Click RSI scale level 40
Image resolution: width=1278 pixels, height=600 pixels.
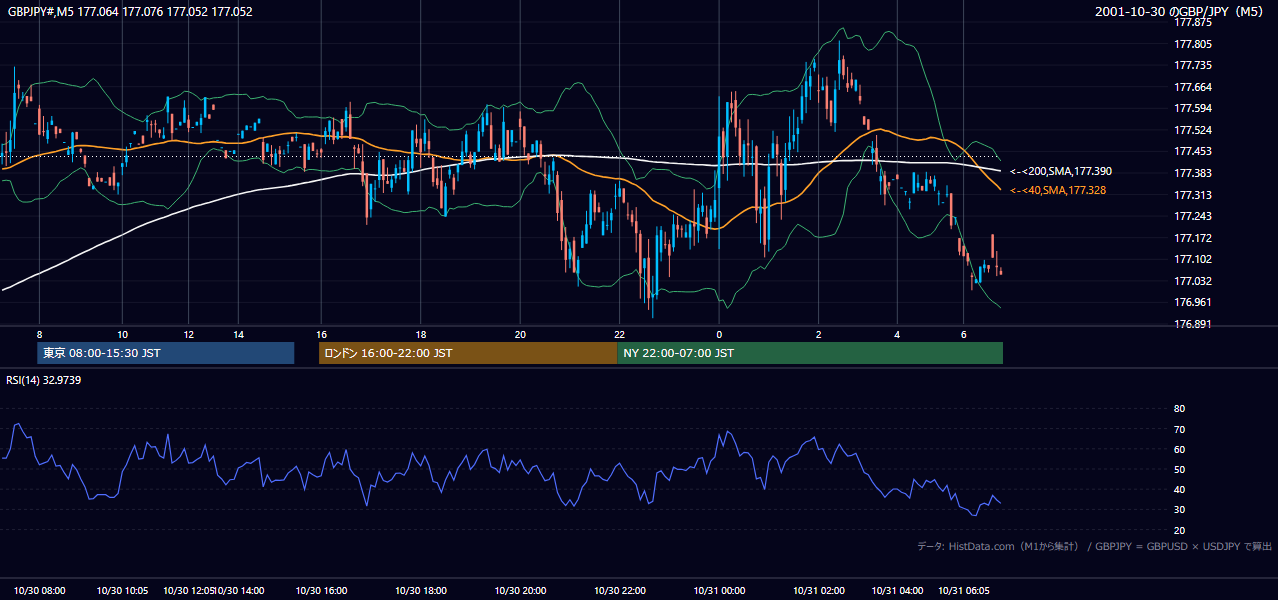1179,490
